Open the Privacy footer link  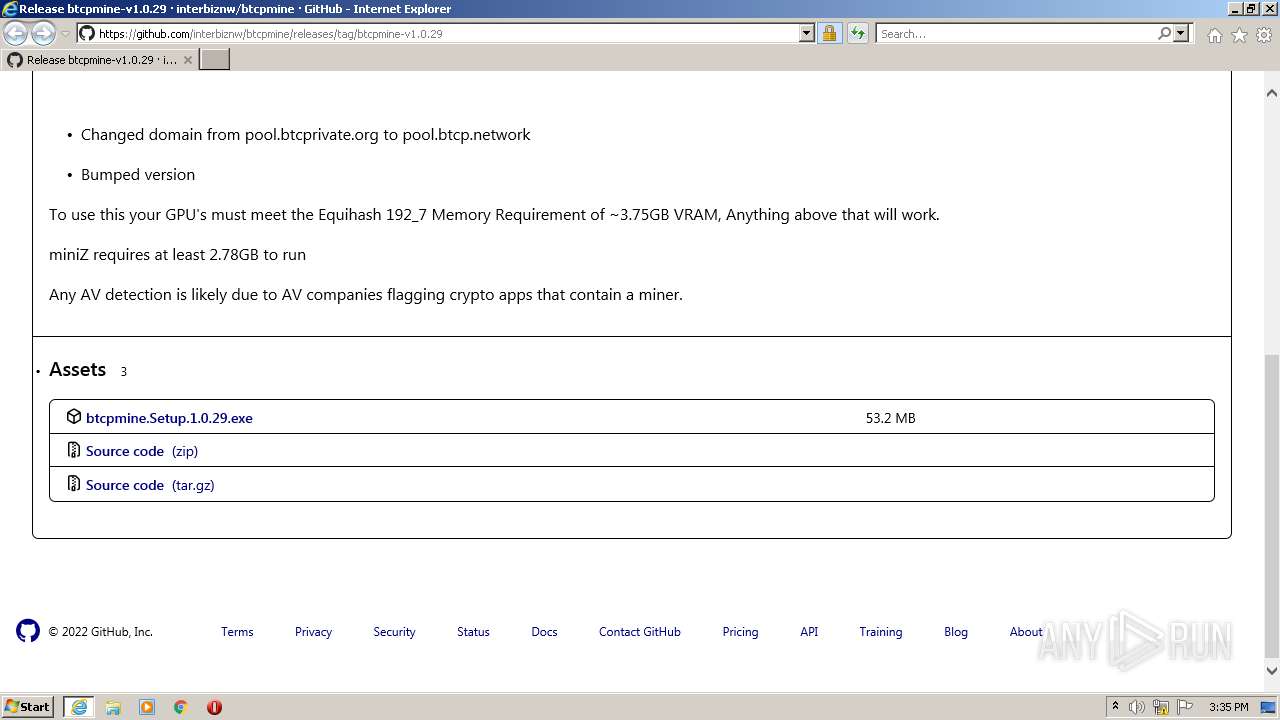click(x=313, y=632)
